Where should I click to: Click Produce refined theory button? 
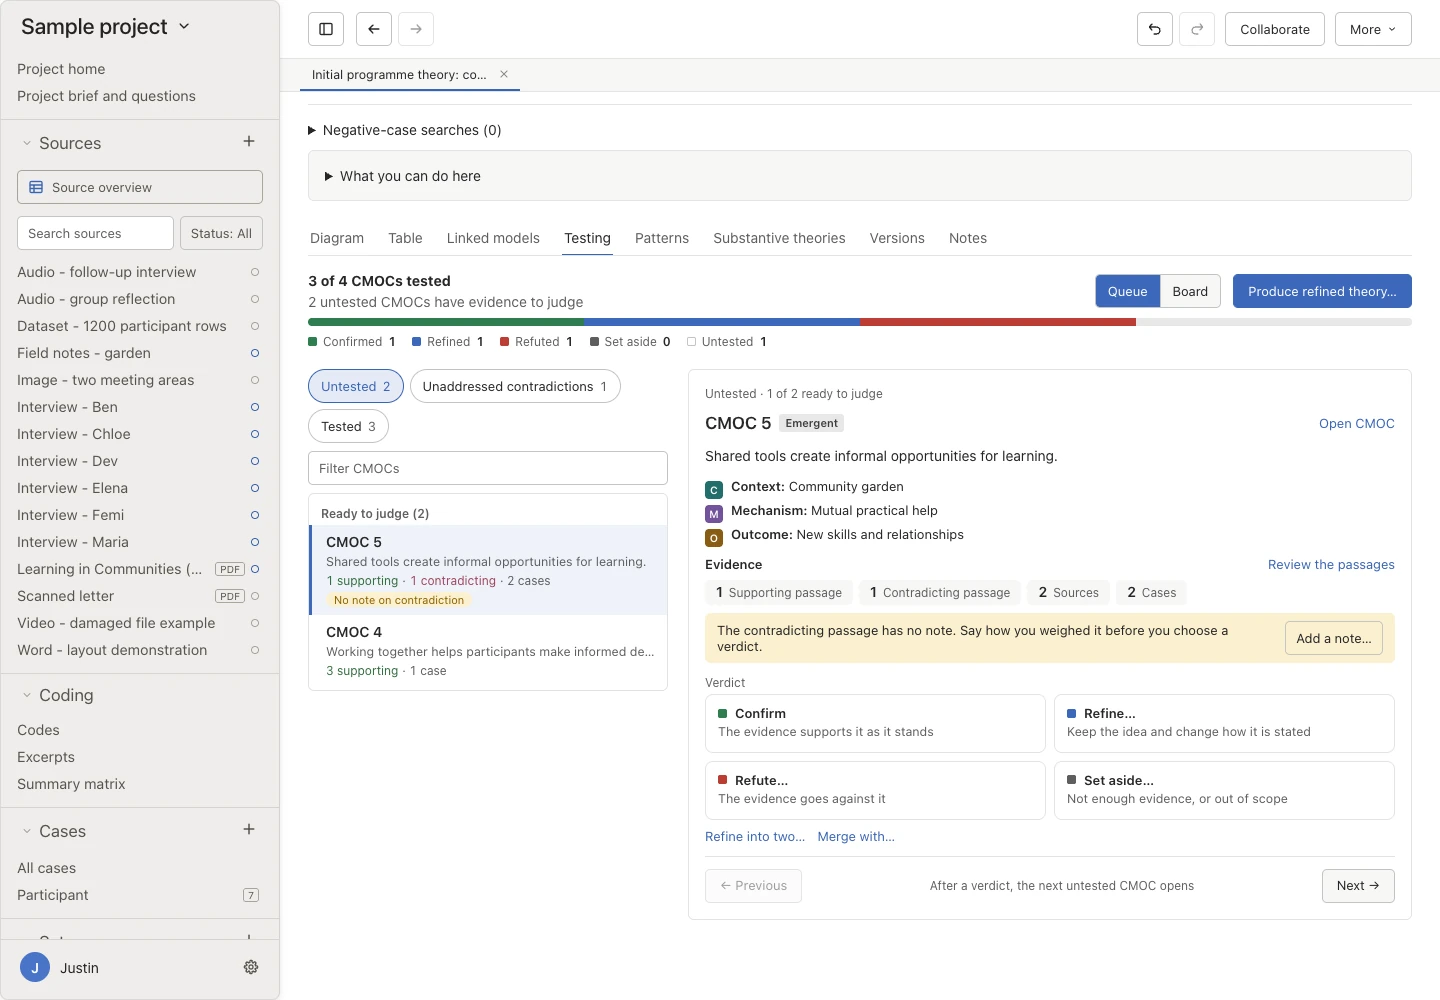[x=1322, y=291]
